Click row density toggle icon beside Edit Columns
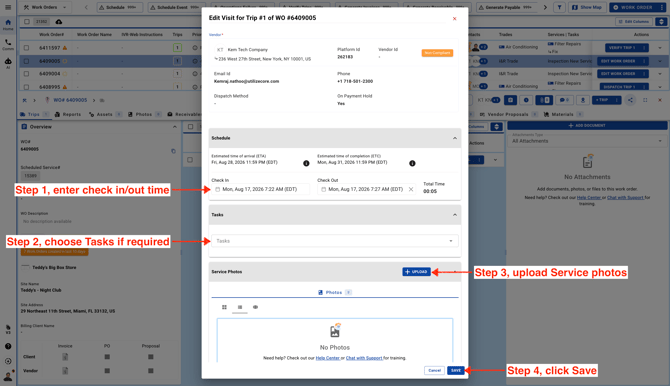Image resolution: width=670 pixels, height=386 pixels. pyautogui.click(x=661, y=21)
